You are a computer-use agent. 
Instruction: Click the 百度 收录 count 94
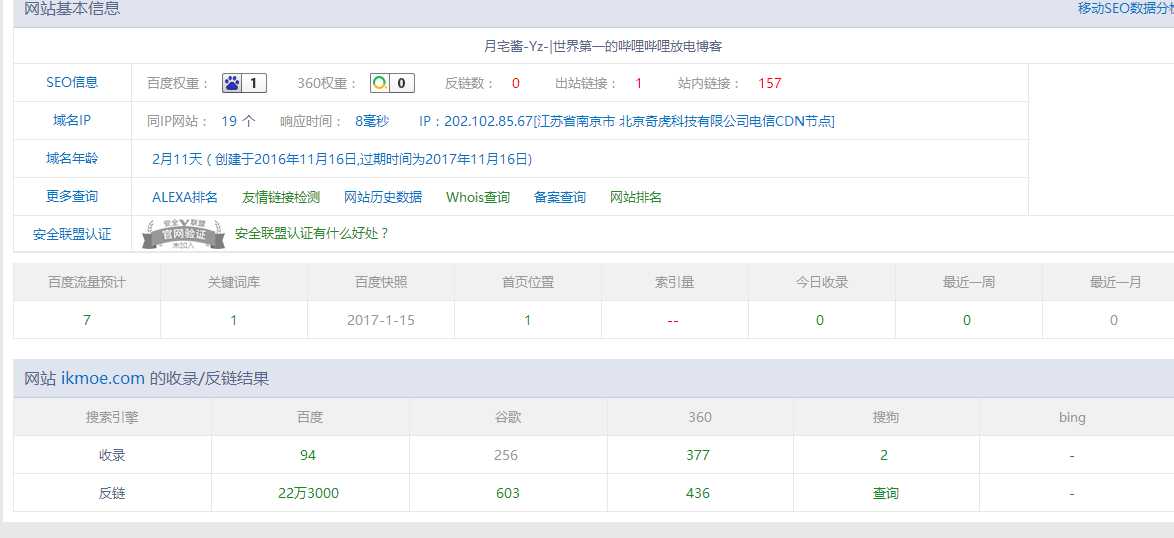[308, 455]
